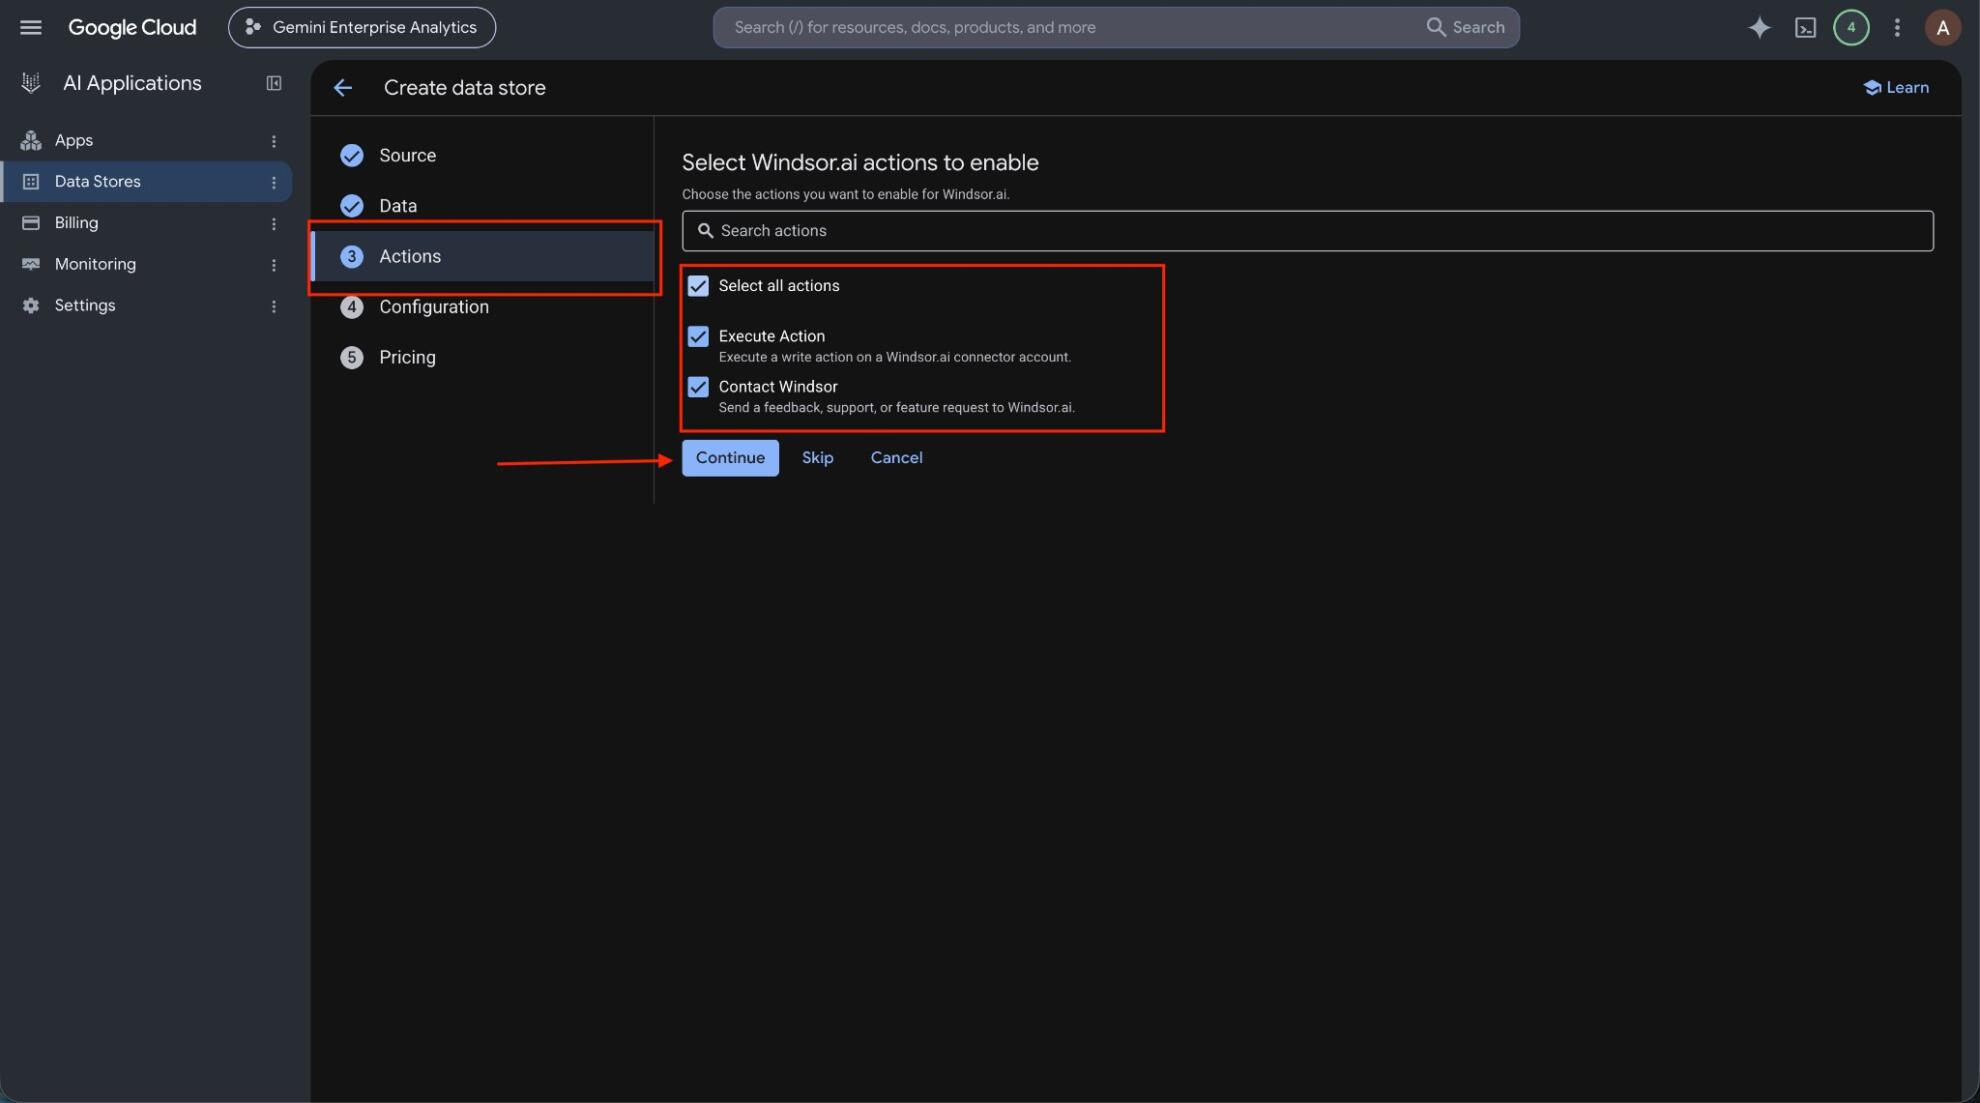The image size is (1980, 1103).
Task: Click the step 5 number badge
Action: [351, 357]
